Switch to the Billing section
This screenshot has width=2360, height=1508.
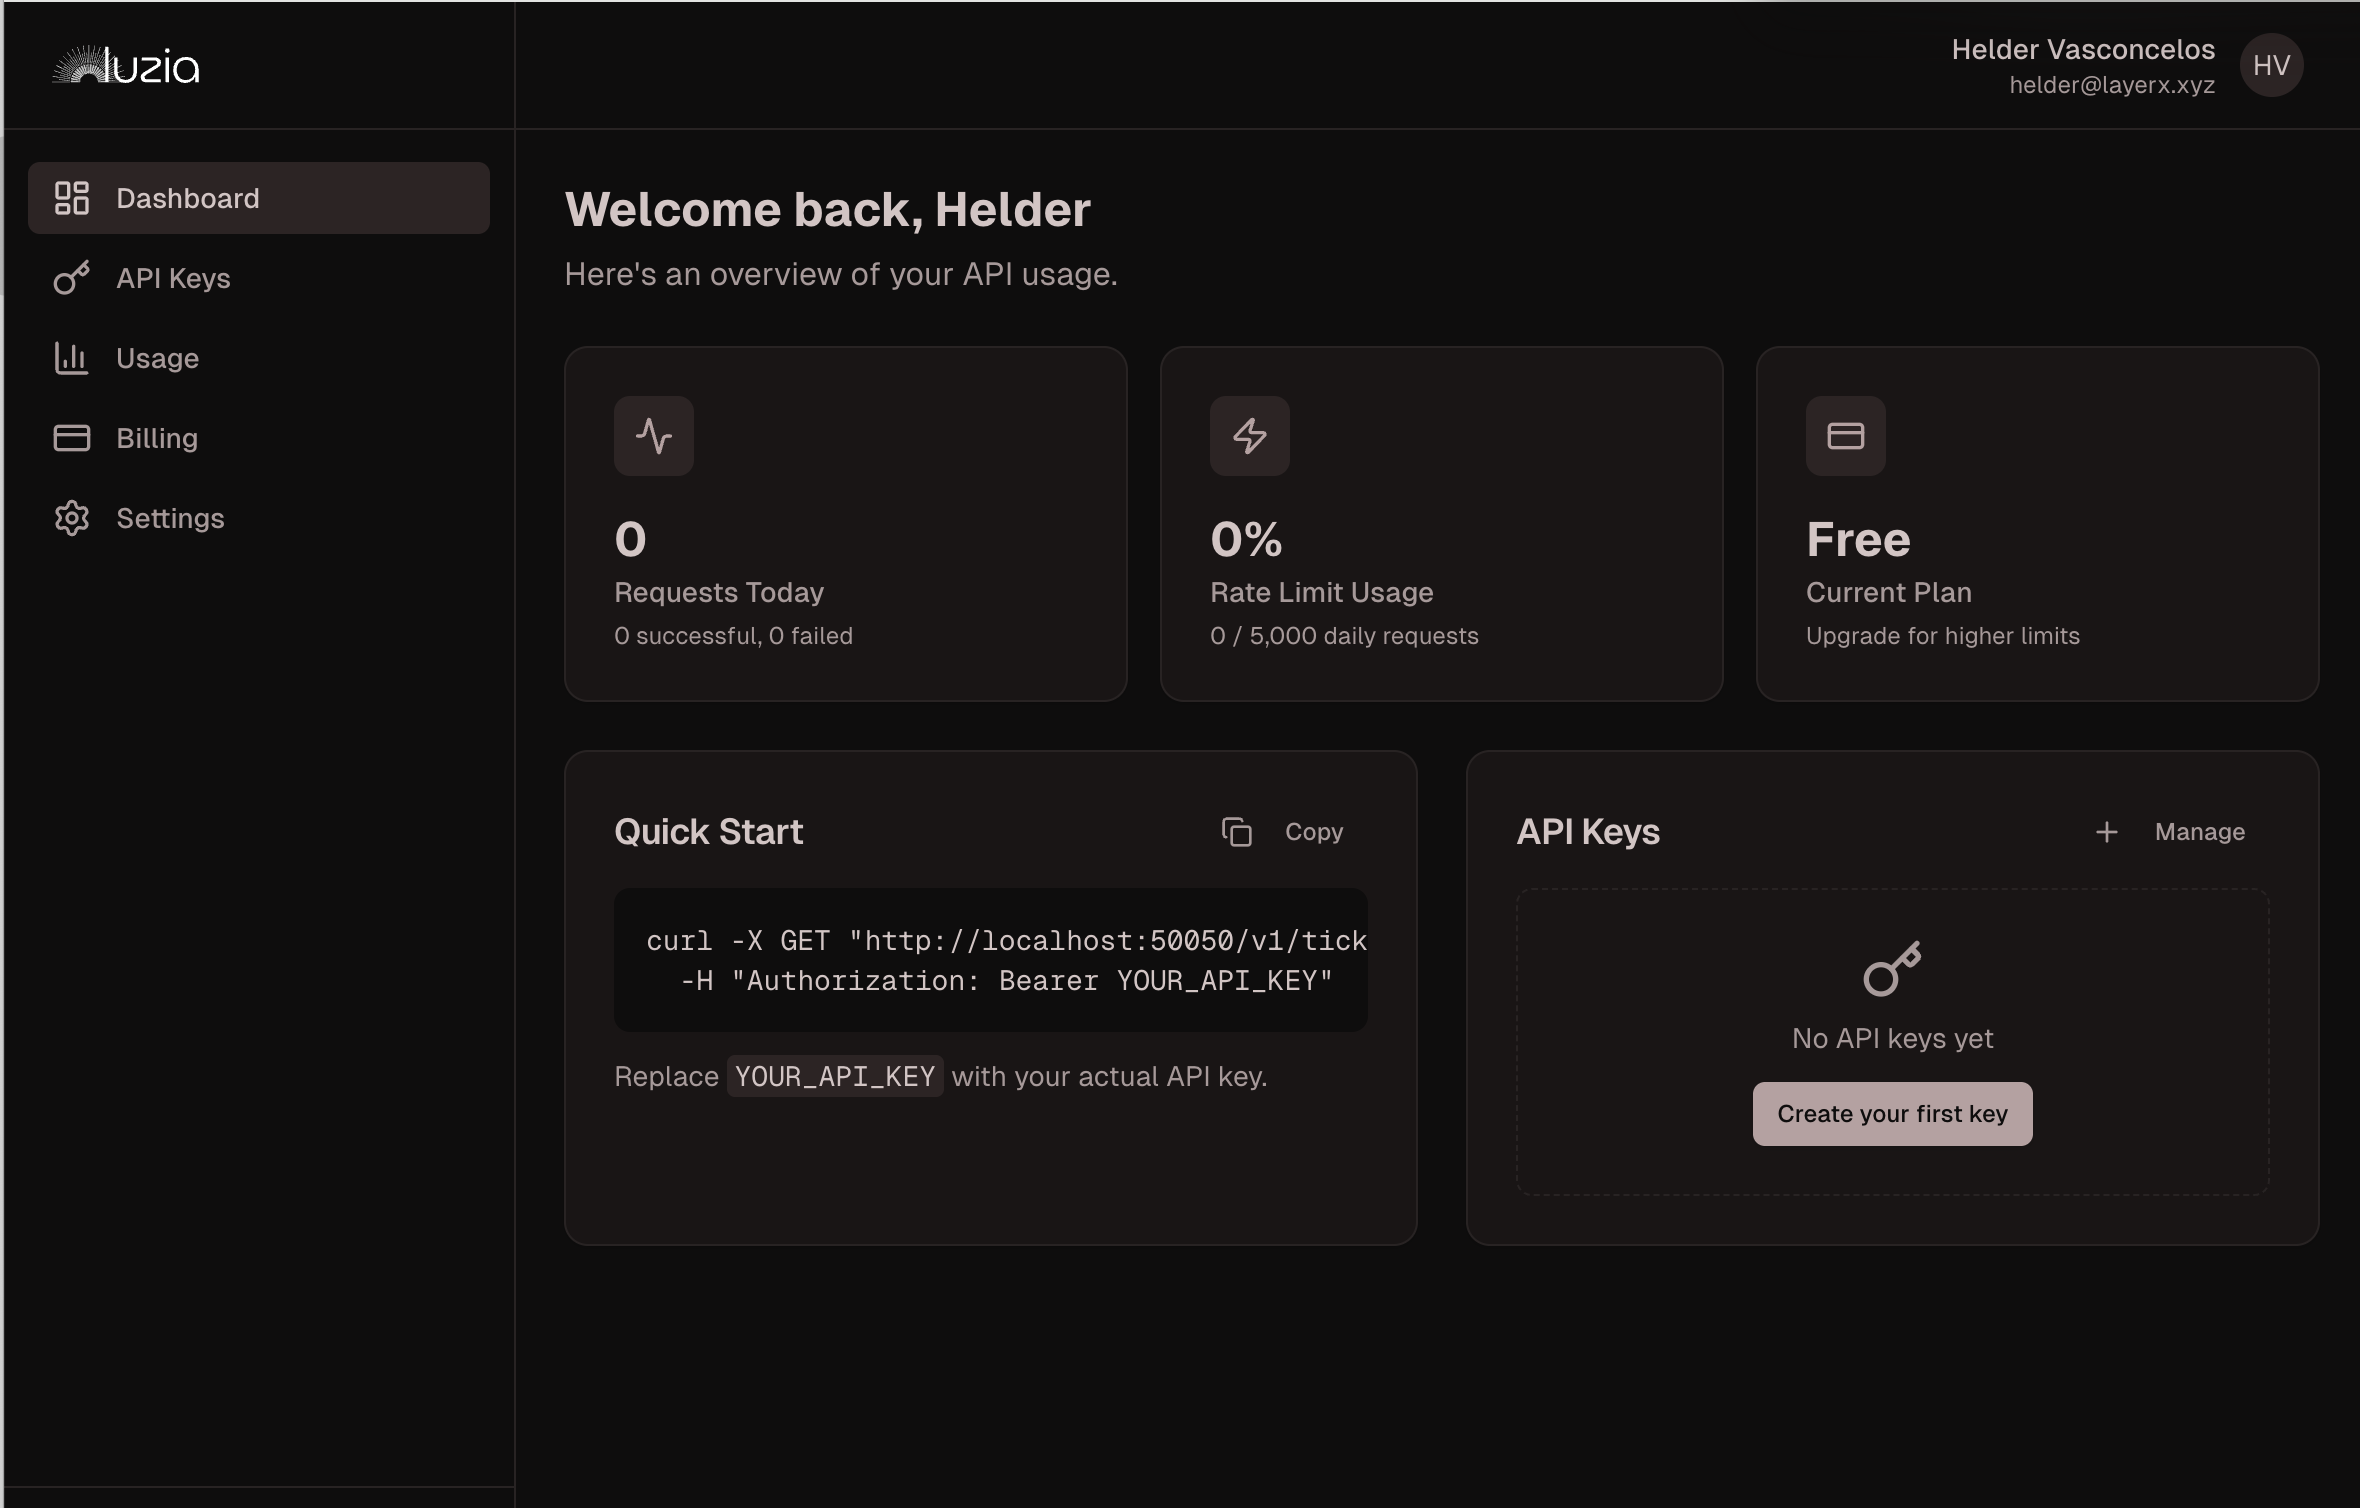point(156,437)
